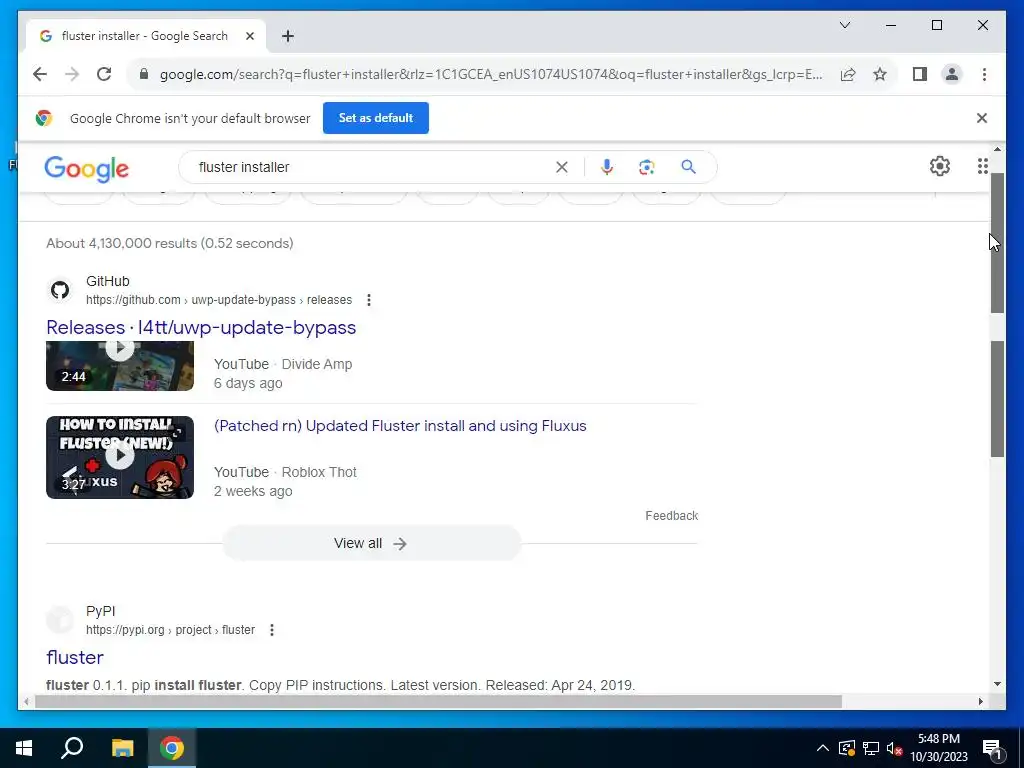Click the Set as default button
This screenshot has width=1024, height=768.
376,118
